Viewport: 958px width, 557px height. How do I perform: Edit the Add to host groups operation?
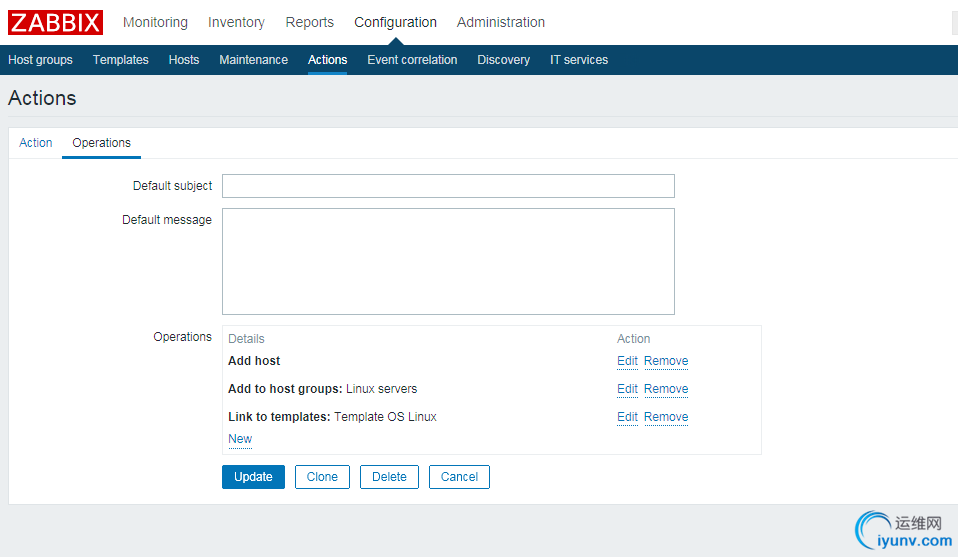(627, 389)
